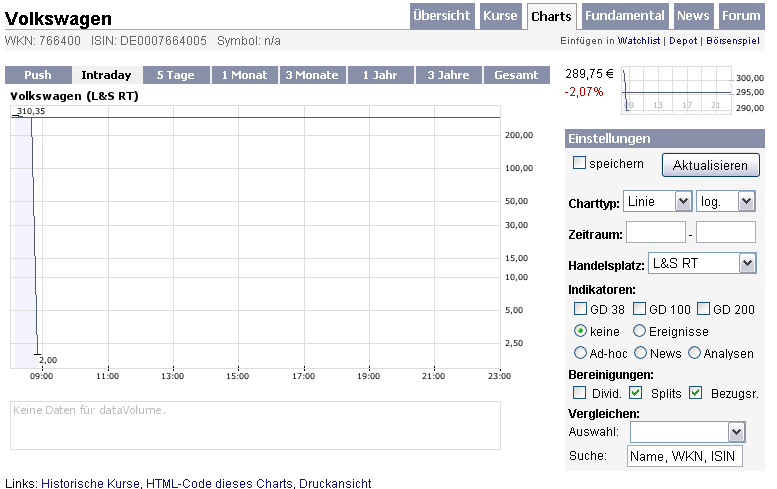Click the 310,35 high marker on chart
Image resolution: width=777 pixels, height=489 pixels.
[x=31, y=111]
